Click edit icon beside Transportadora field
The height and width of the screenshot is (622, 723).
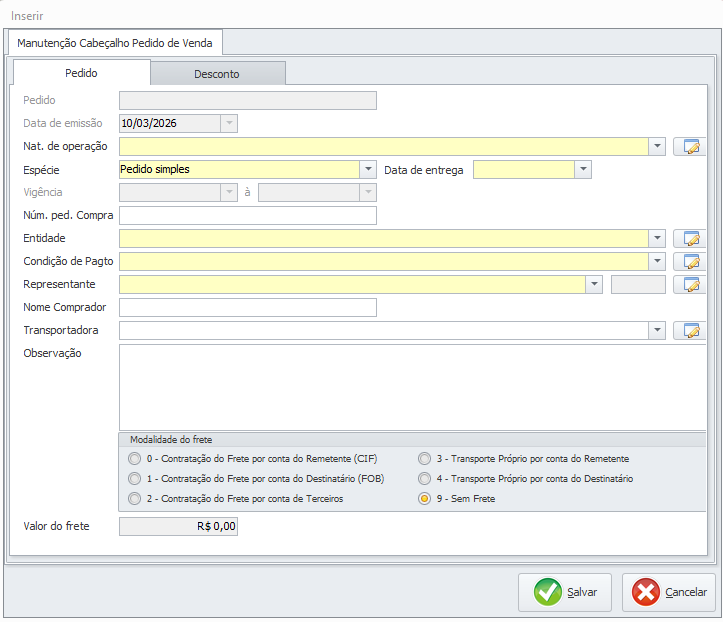[x=689, y=331]
